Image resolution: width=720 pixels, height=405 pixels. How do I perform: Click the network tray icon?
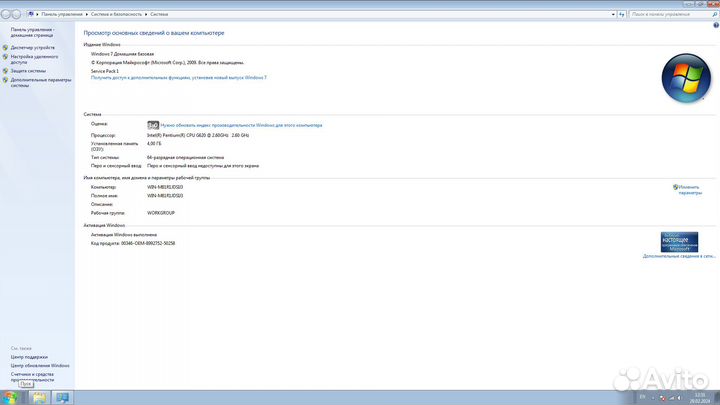coord(671,398)
